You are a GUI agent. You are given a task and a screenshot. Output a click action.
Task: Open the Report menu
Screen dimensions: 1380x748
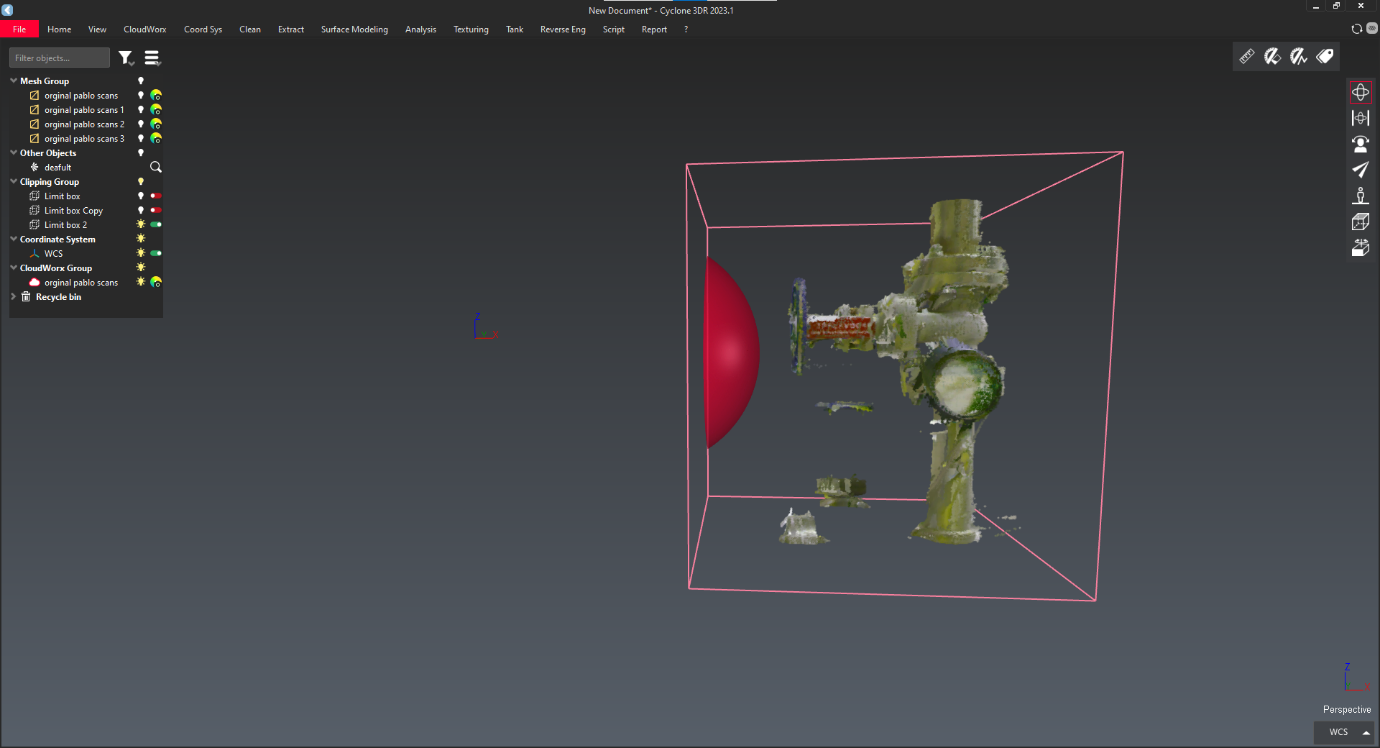pos(654,29)
